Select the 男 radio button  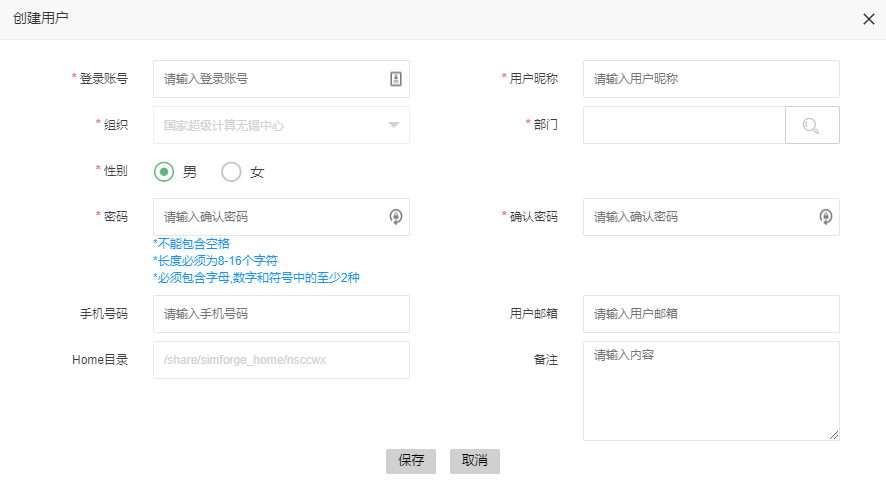(x=164, y=172)
